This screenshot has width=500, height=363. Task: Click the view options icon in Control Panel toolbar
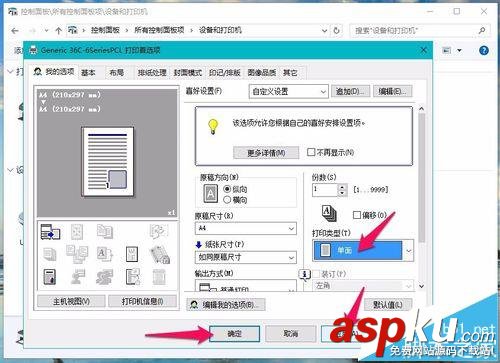click(447, 51)
